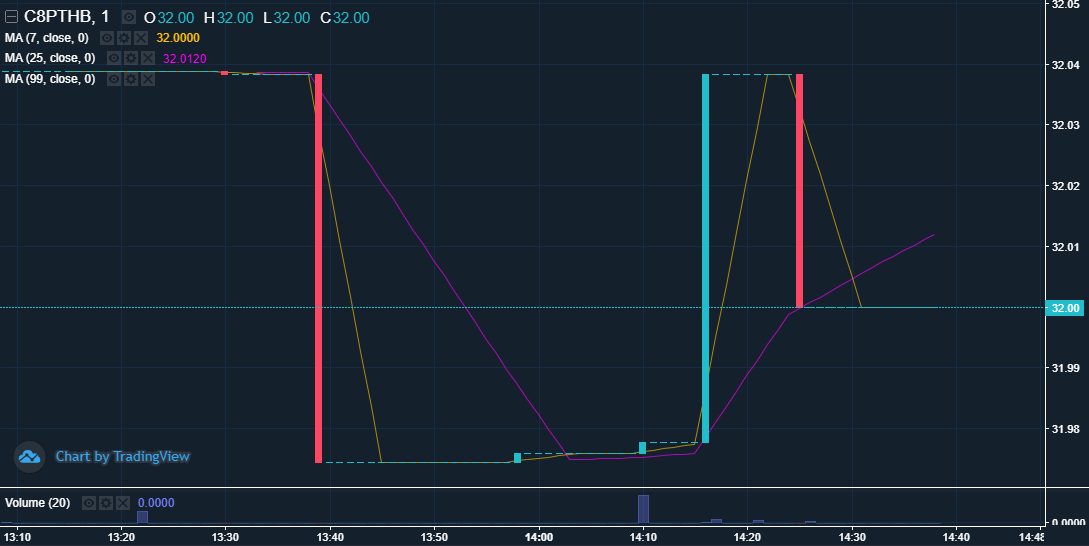Hide the MA (7, close, 0) indicator
The image size is (1089, 546).
109,38
